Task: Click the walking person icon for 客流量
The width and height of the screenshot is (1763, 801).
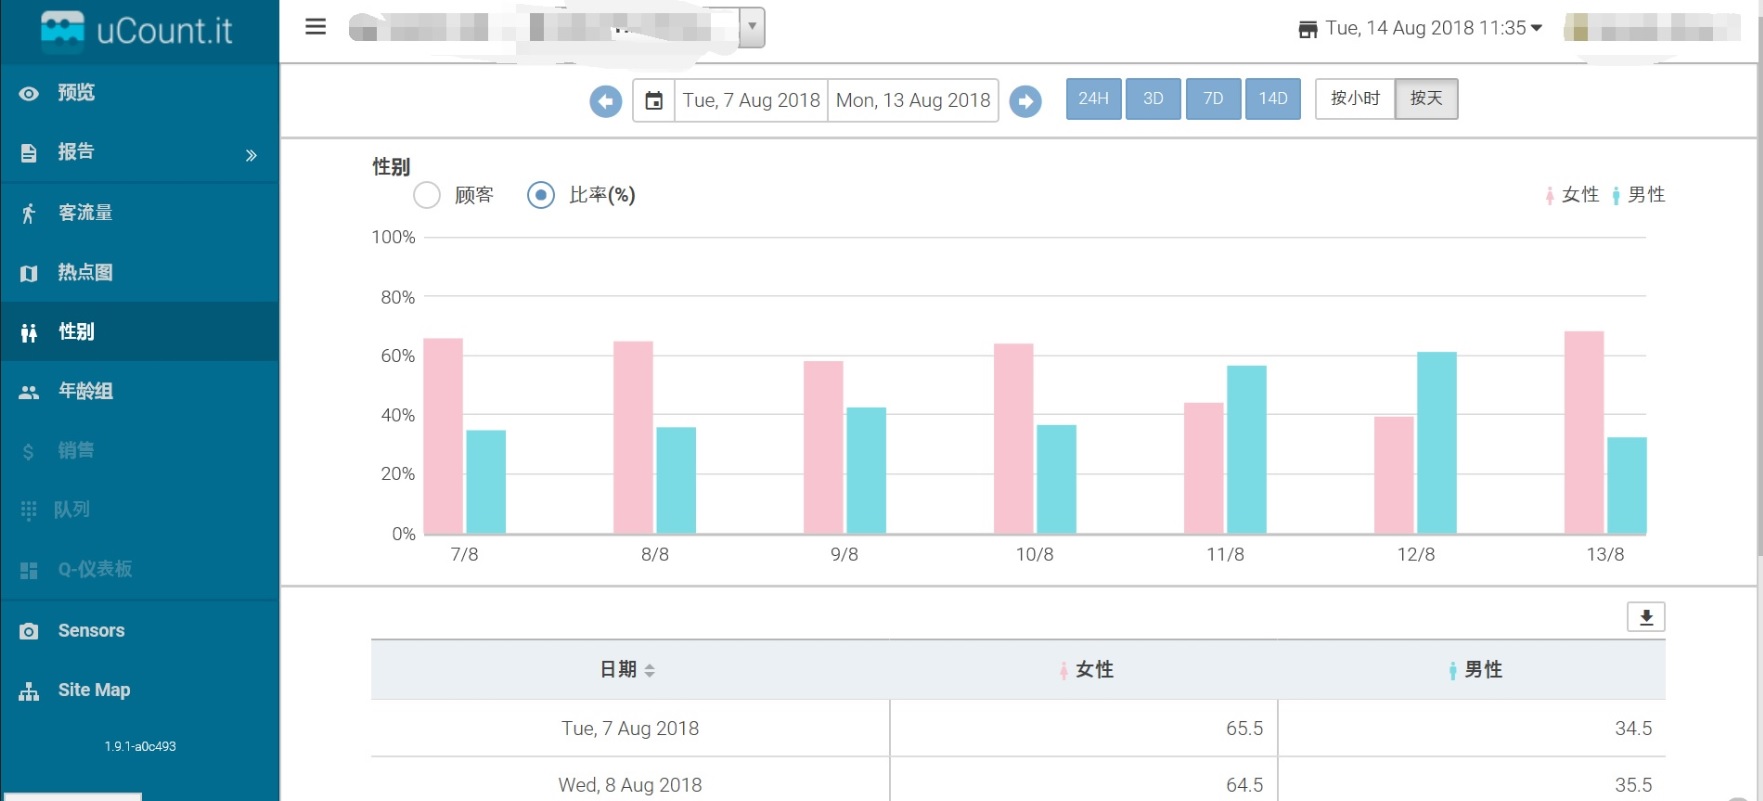Action: pos(29,213)
